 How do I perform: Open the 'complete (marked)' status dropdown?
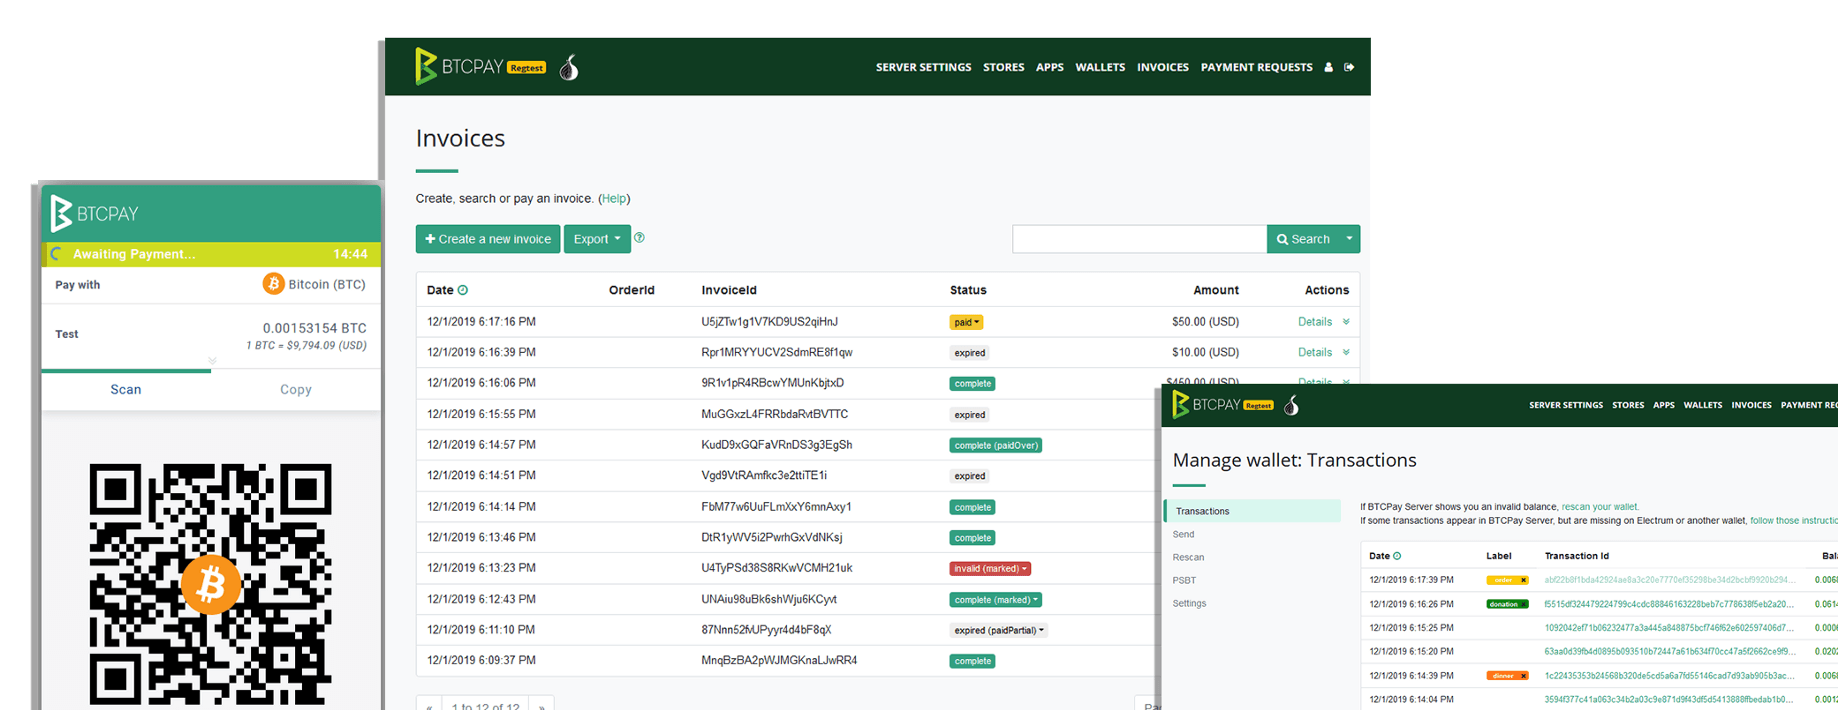[x=995, y=599]
